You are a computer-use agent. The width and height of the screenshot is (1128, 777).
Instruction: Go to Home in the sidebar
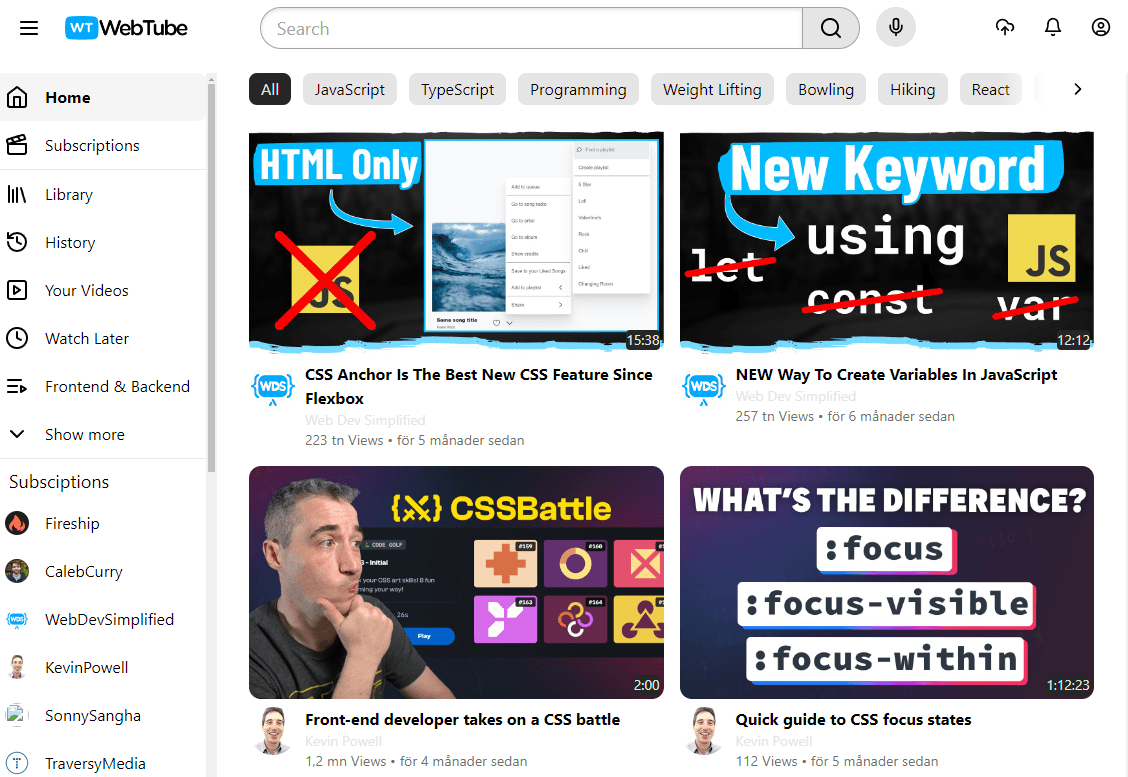pyautogui.click(x=104, y=97)
